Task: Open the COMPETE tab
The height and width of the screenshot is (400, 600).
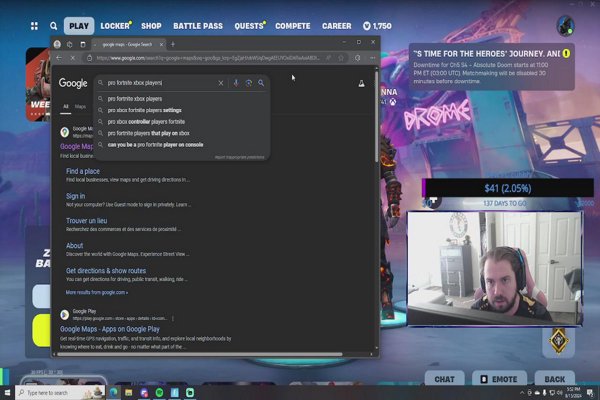Action: click(293, 26)
